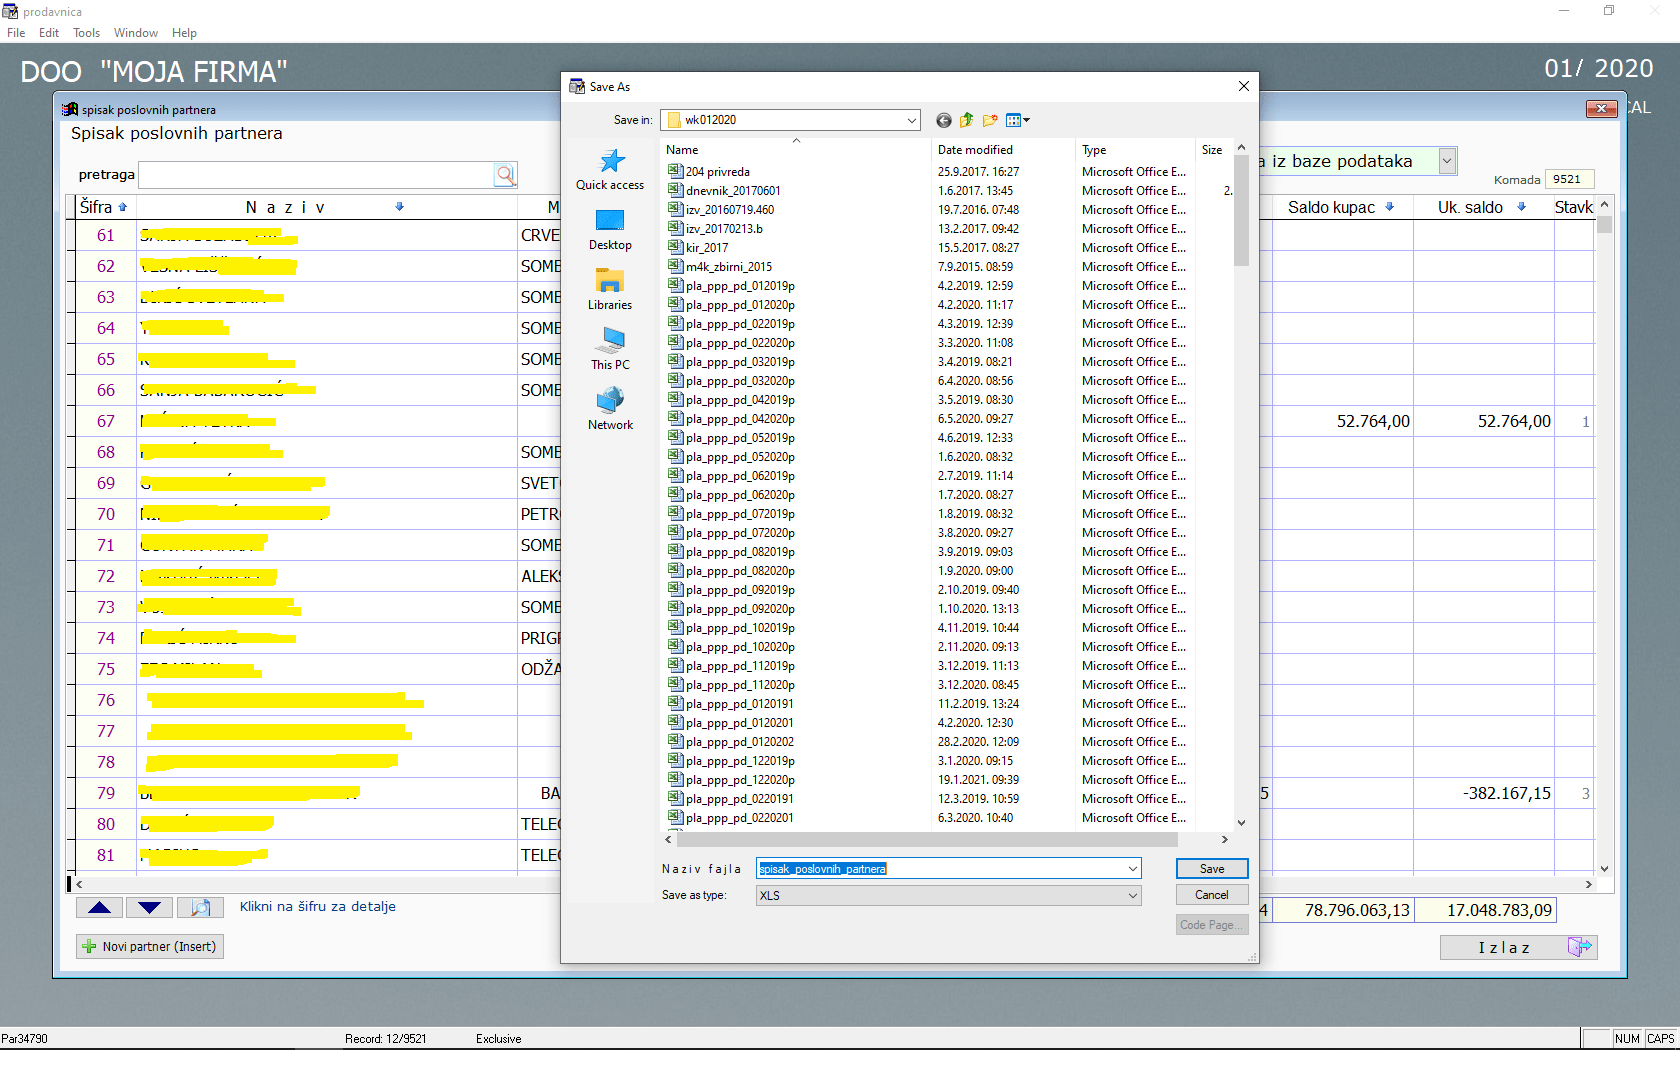The image size is (1680, 1078).
Task: Open the View menu icon in Save As
Action: pyautogui.click(x=1017, y=120)
